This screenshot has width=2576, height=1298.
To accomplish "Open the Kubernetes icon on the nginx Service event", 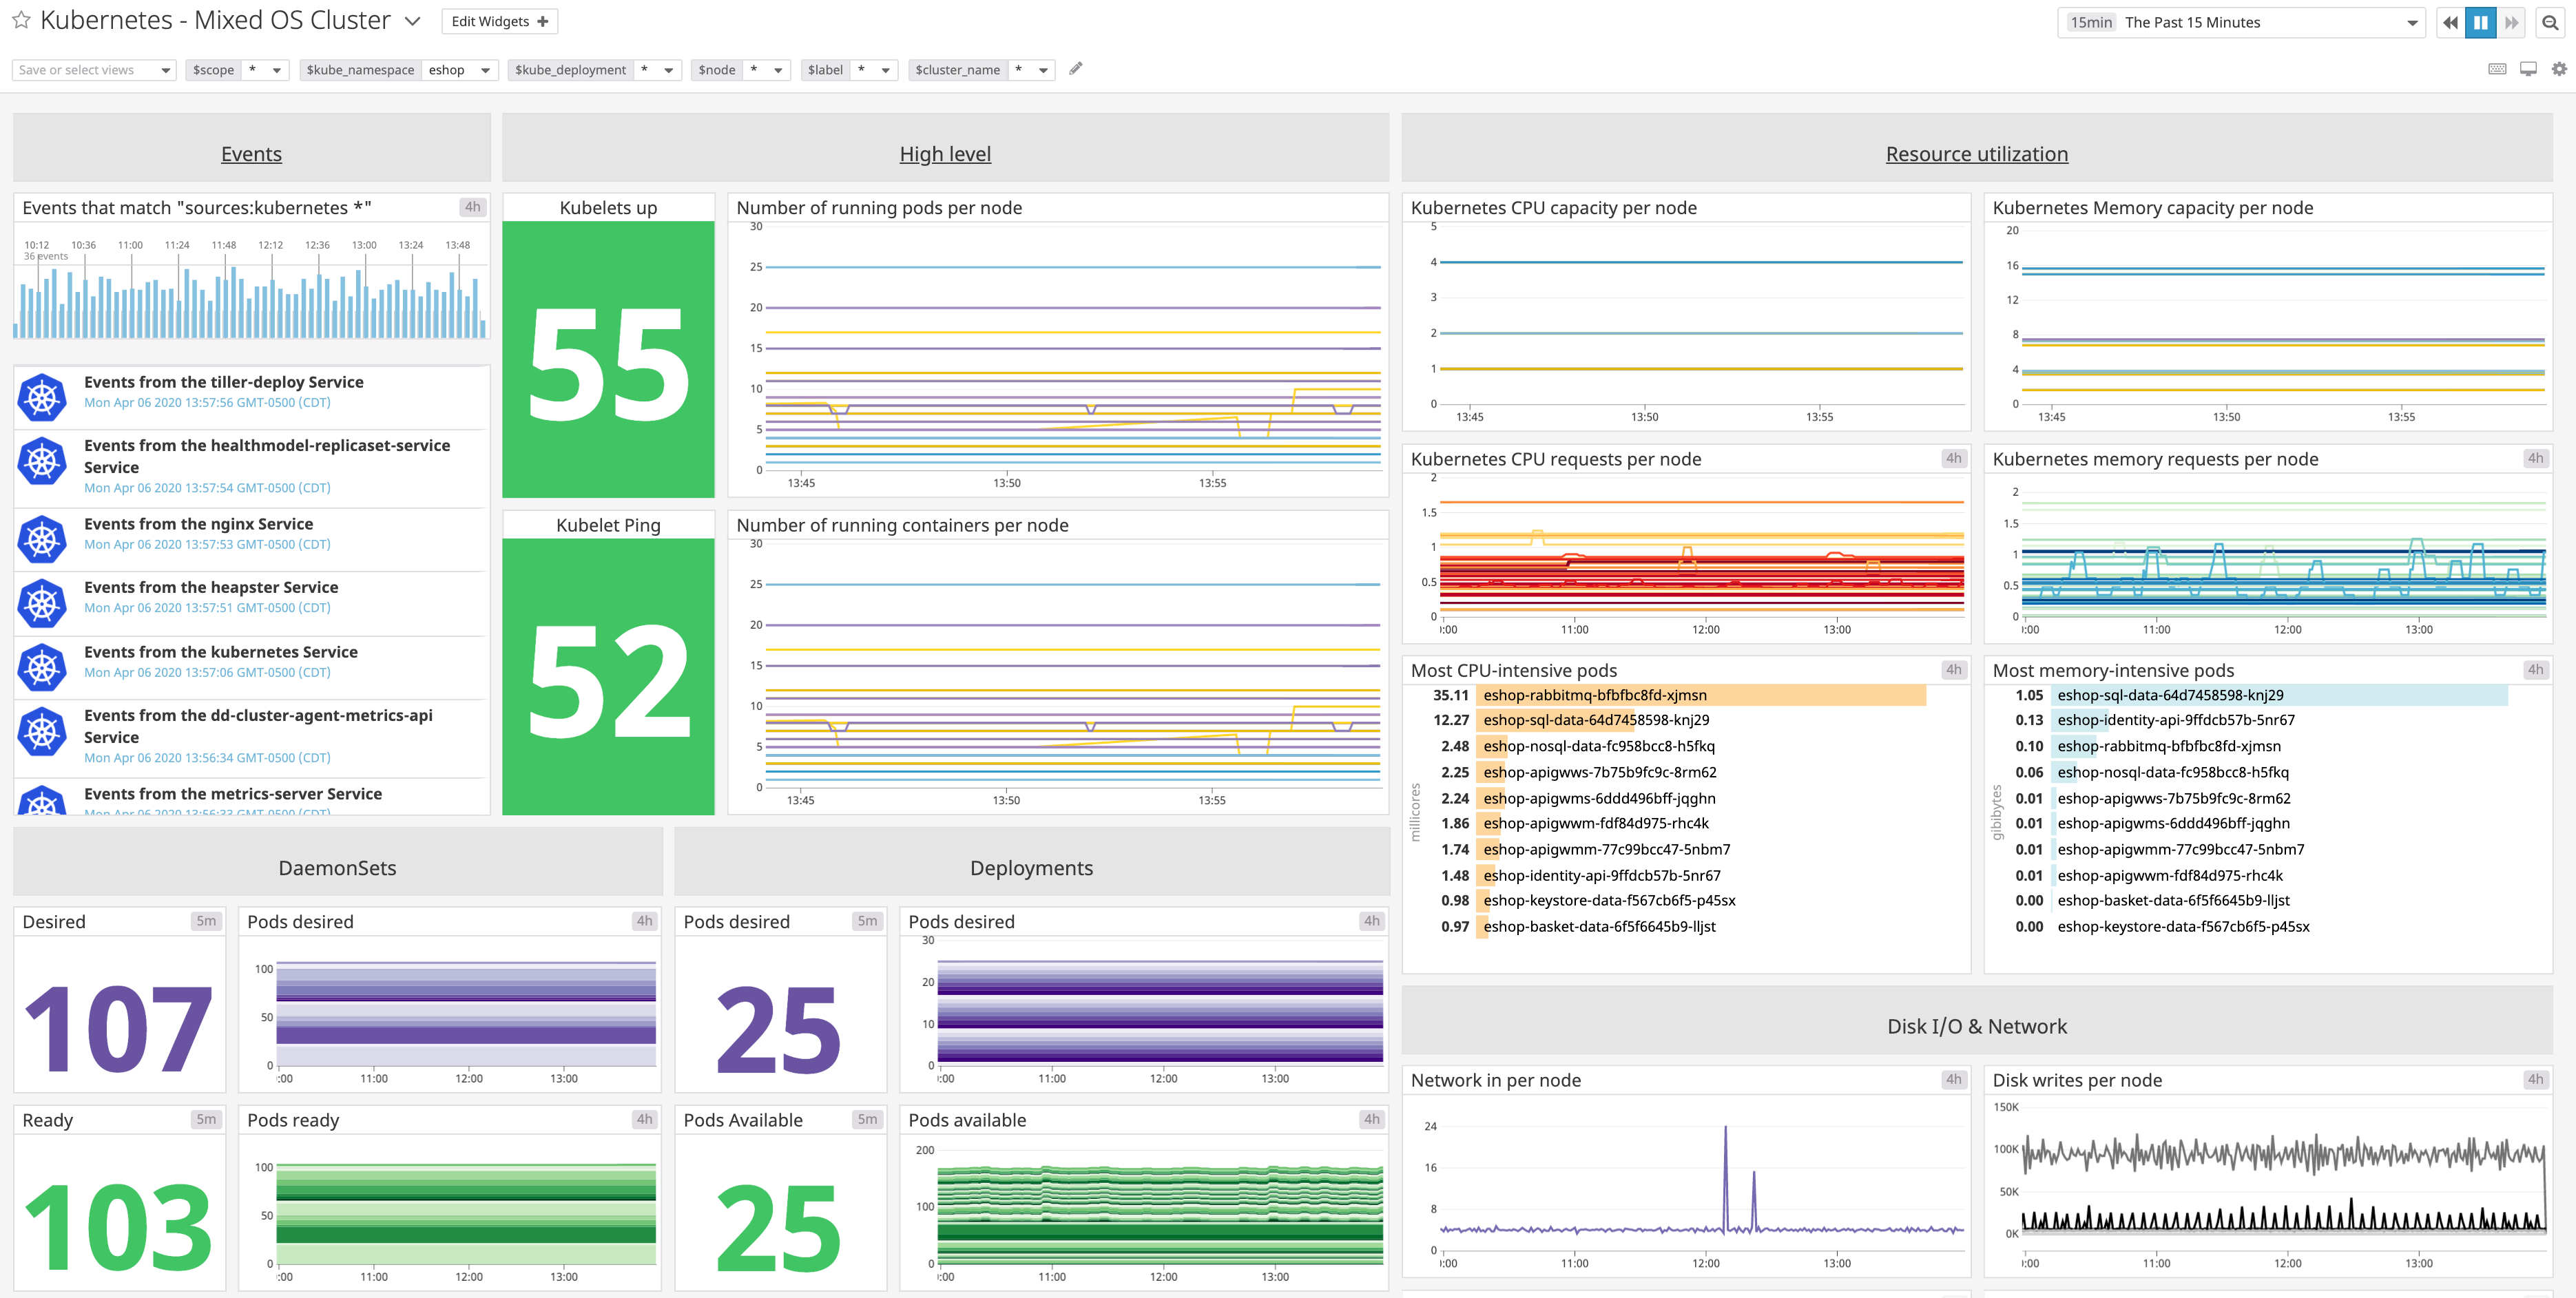I will [x=42, y=539].
